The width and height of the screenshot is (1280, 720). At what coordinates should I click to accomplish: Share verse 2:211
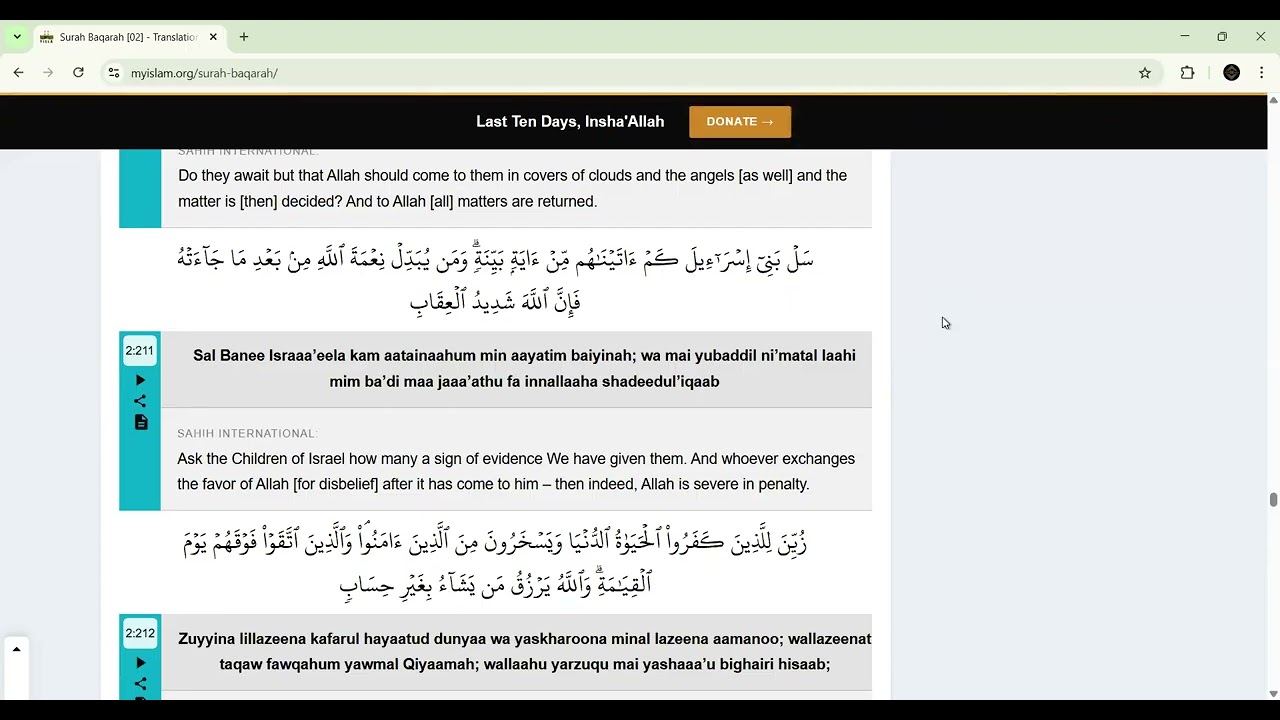pos(140,401)
